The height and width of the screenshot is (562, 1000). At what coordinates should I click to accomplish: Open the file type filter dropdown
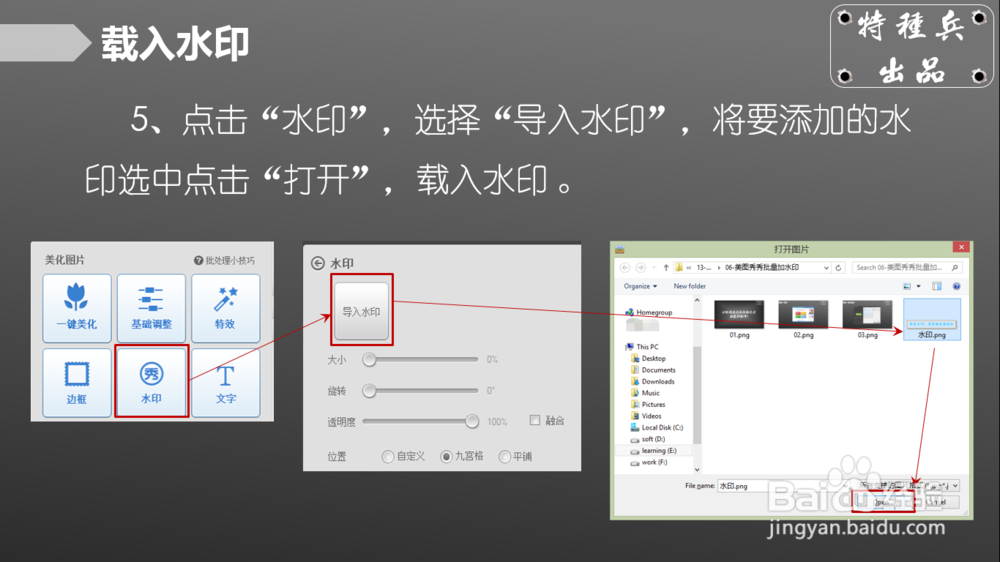pos(909,485)
